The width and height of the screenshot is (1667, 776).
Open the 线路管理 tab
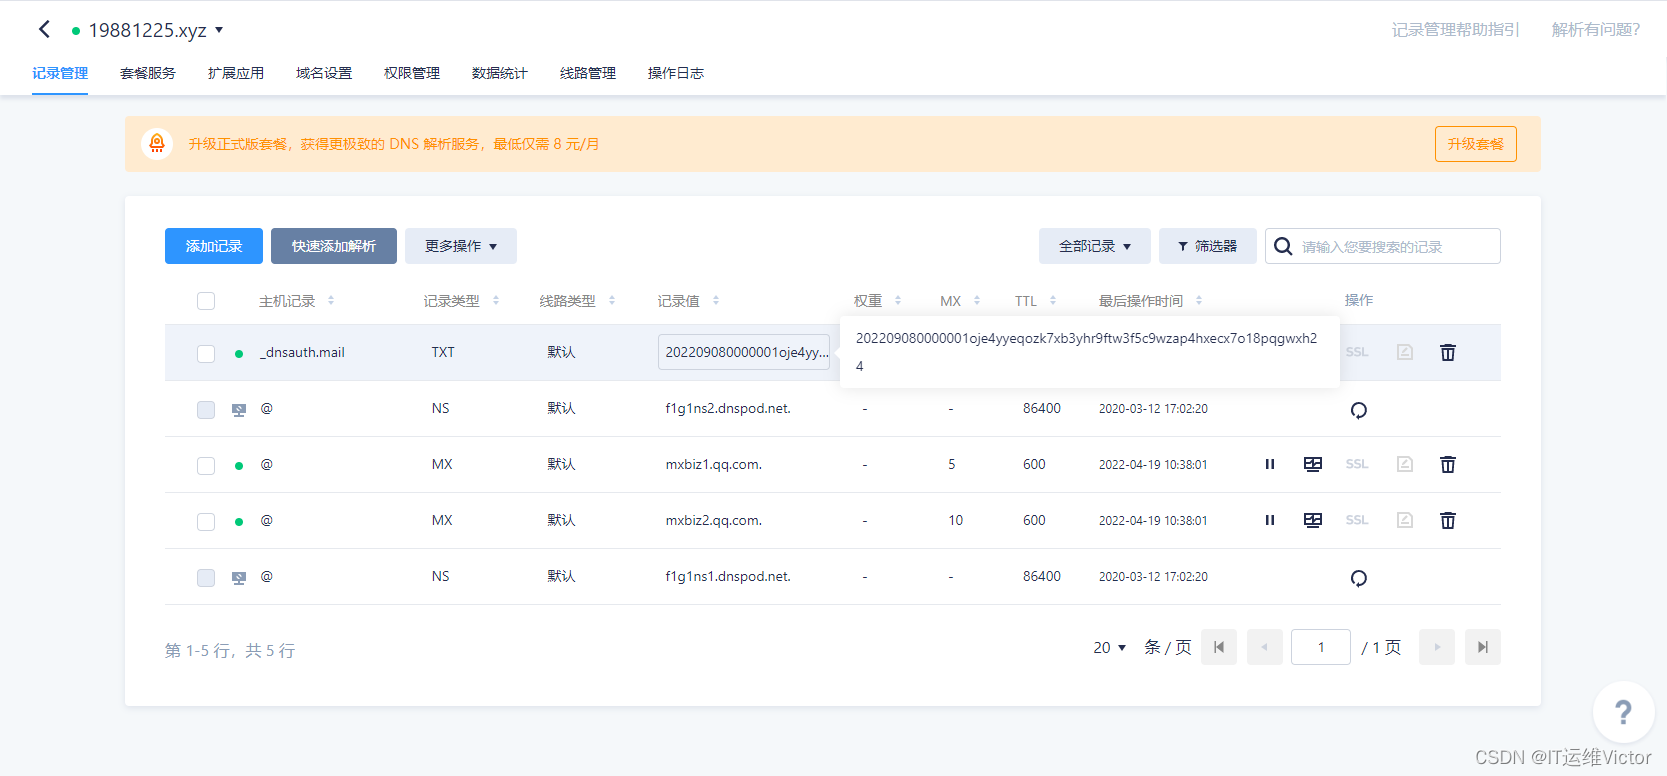click(588, 73)
